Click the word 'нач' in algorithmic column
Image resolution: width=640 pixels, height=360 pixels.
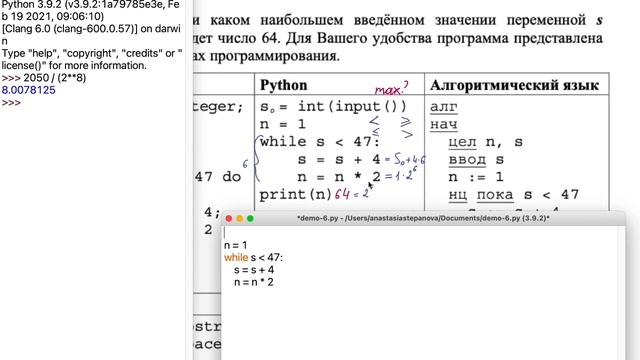tap(444, 124)
